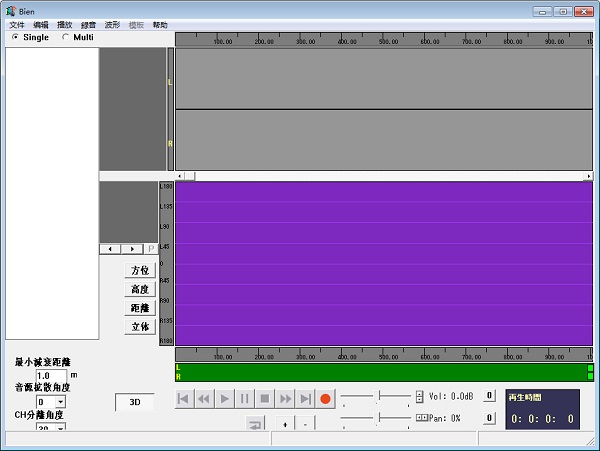Click the rewind transport button

(x=204, y=399)
